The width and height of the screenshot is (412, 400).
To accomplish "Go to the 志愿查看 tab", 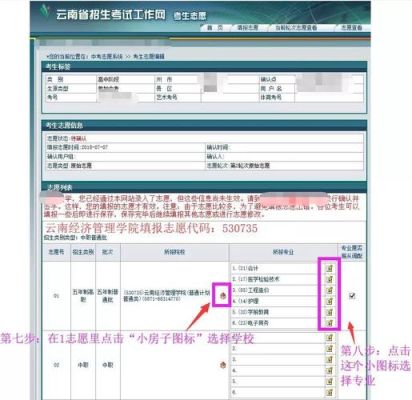I will tap(351, 28).
